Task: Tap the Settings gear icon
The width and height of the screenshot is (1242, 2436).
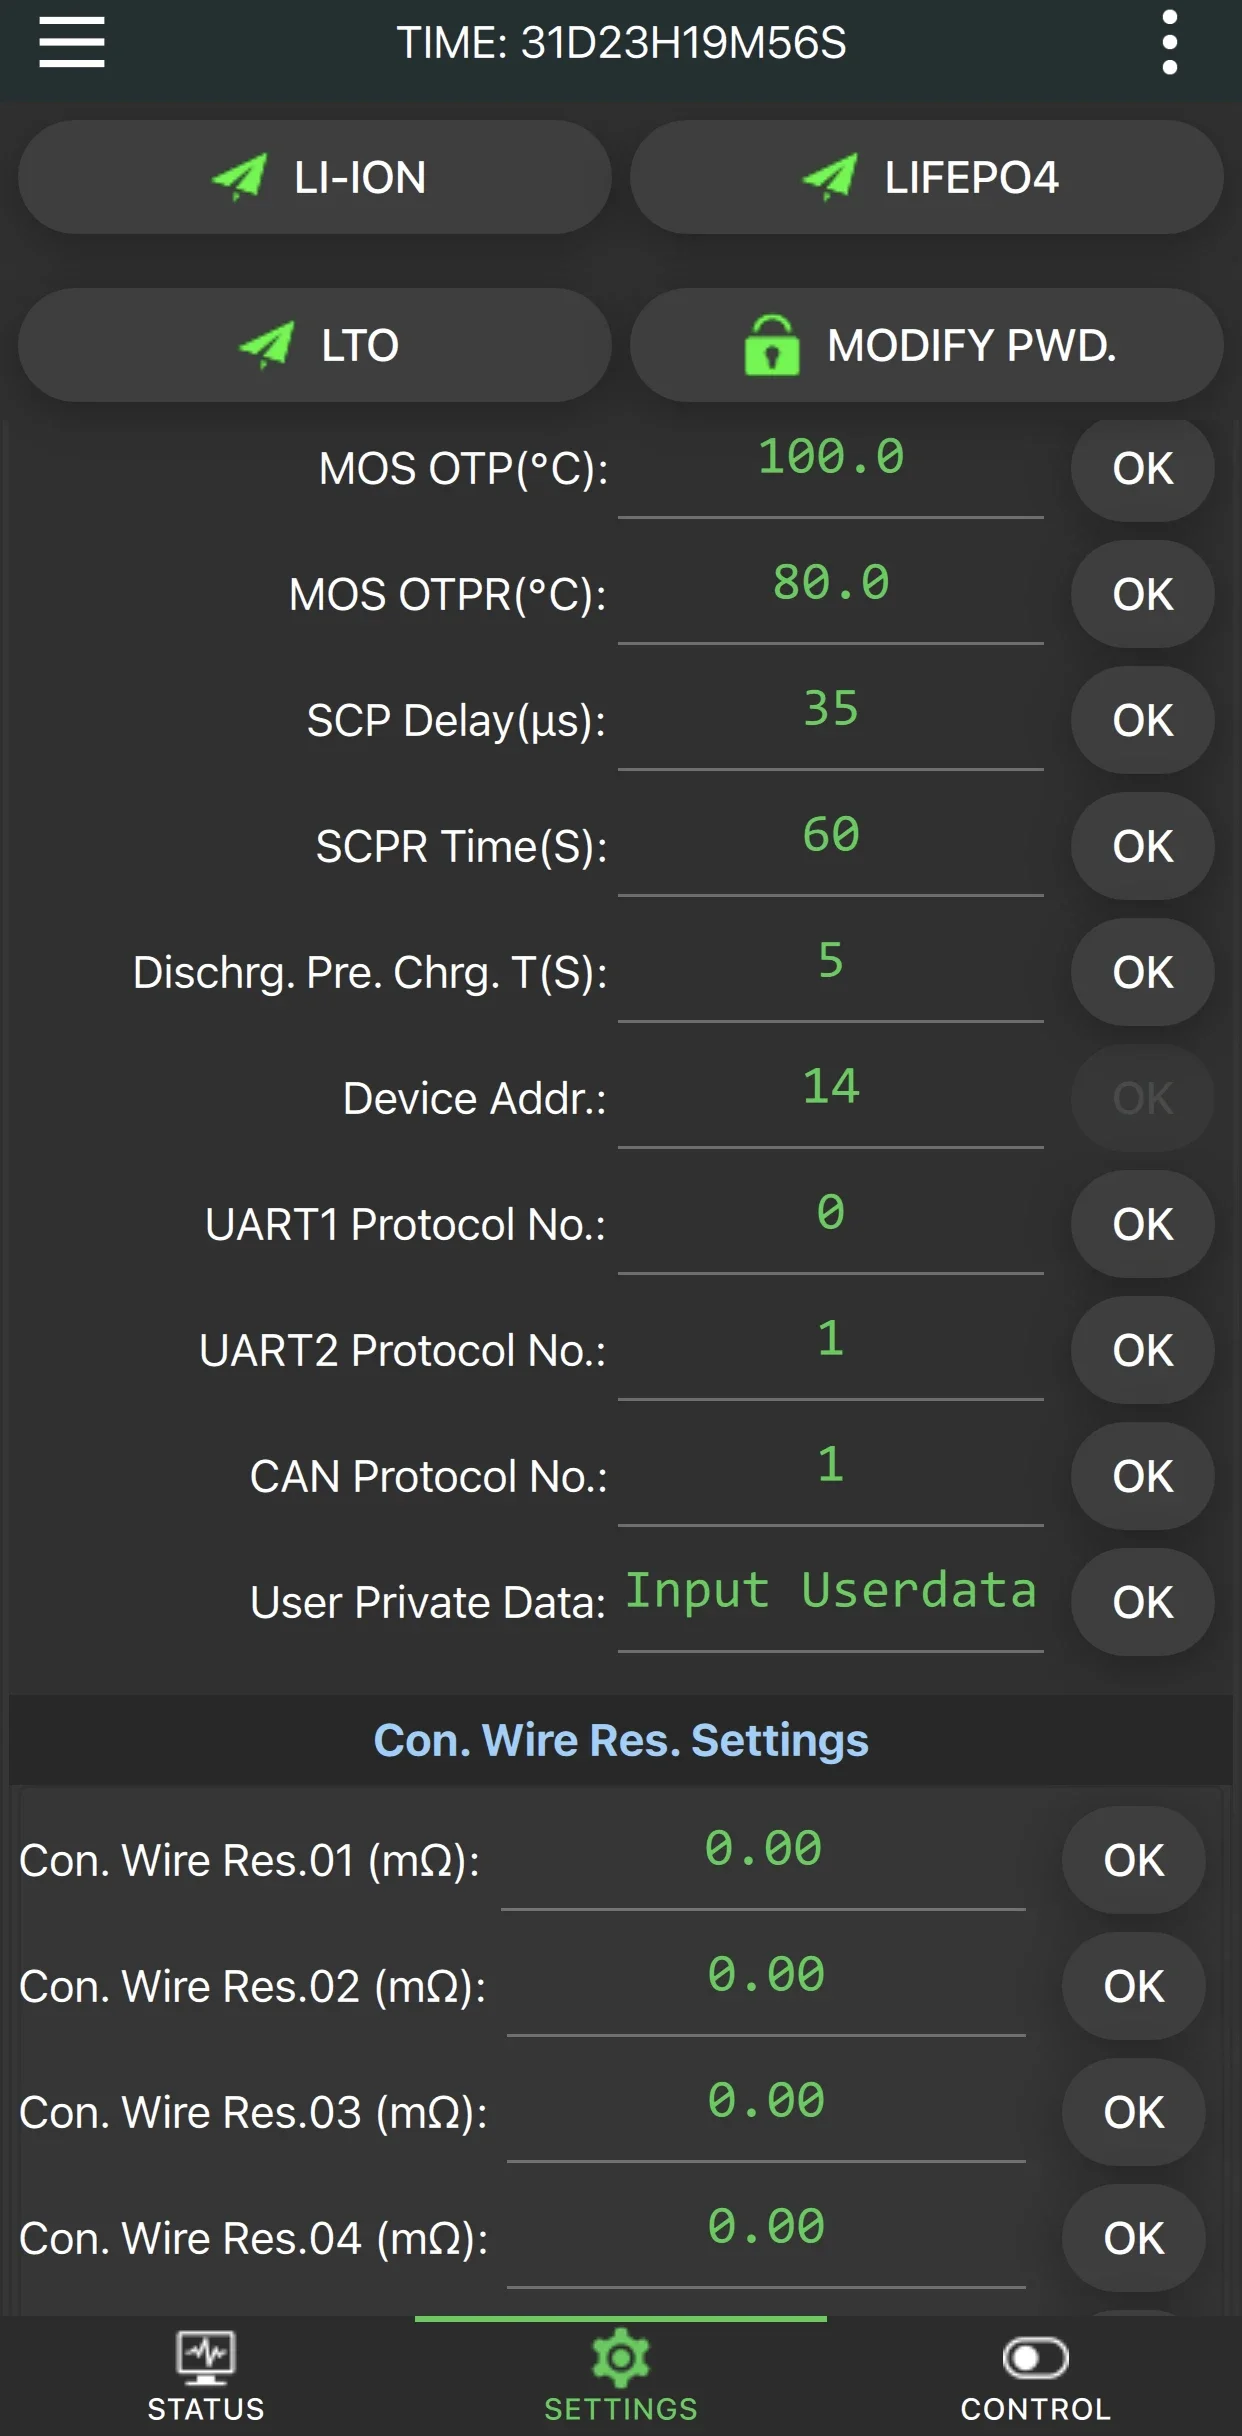Action: (620, 2358)
